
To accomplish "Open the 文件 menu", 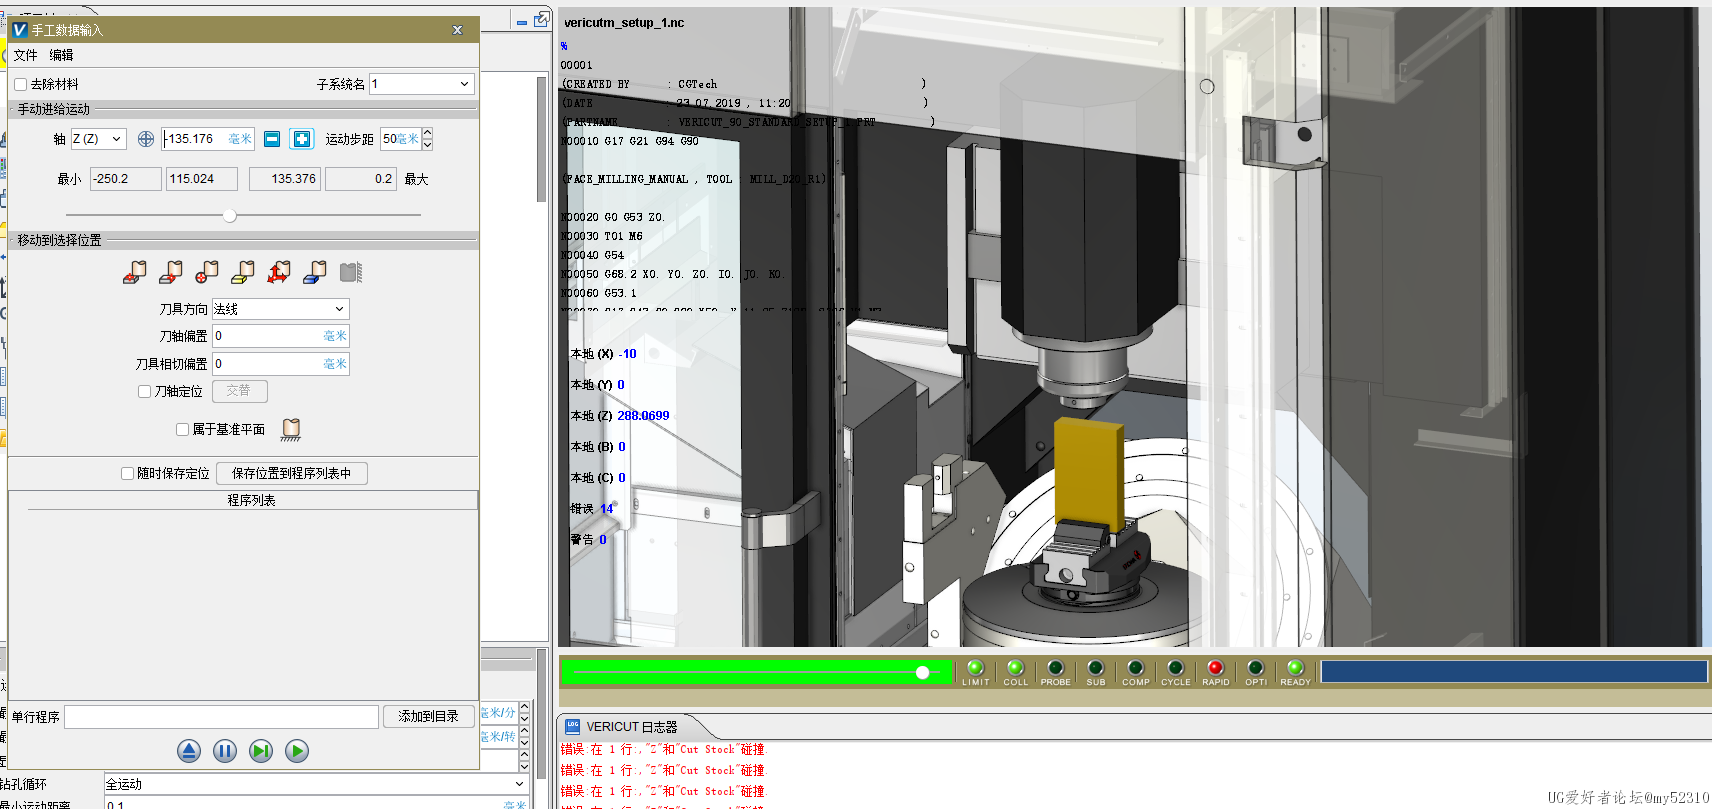I will coord(26,55).
